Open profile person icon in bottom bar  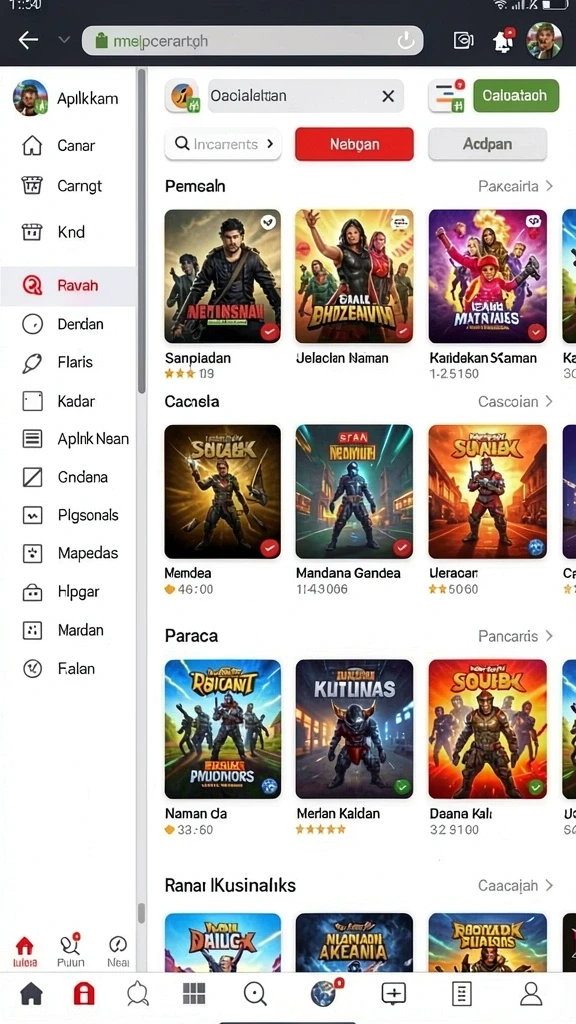click(531, 993)
